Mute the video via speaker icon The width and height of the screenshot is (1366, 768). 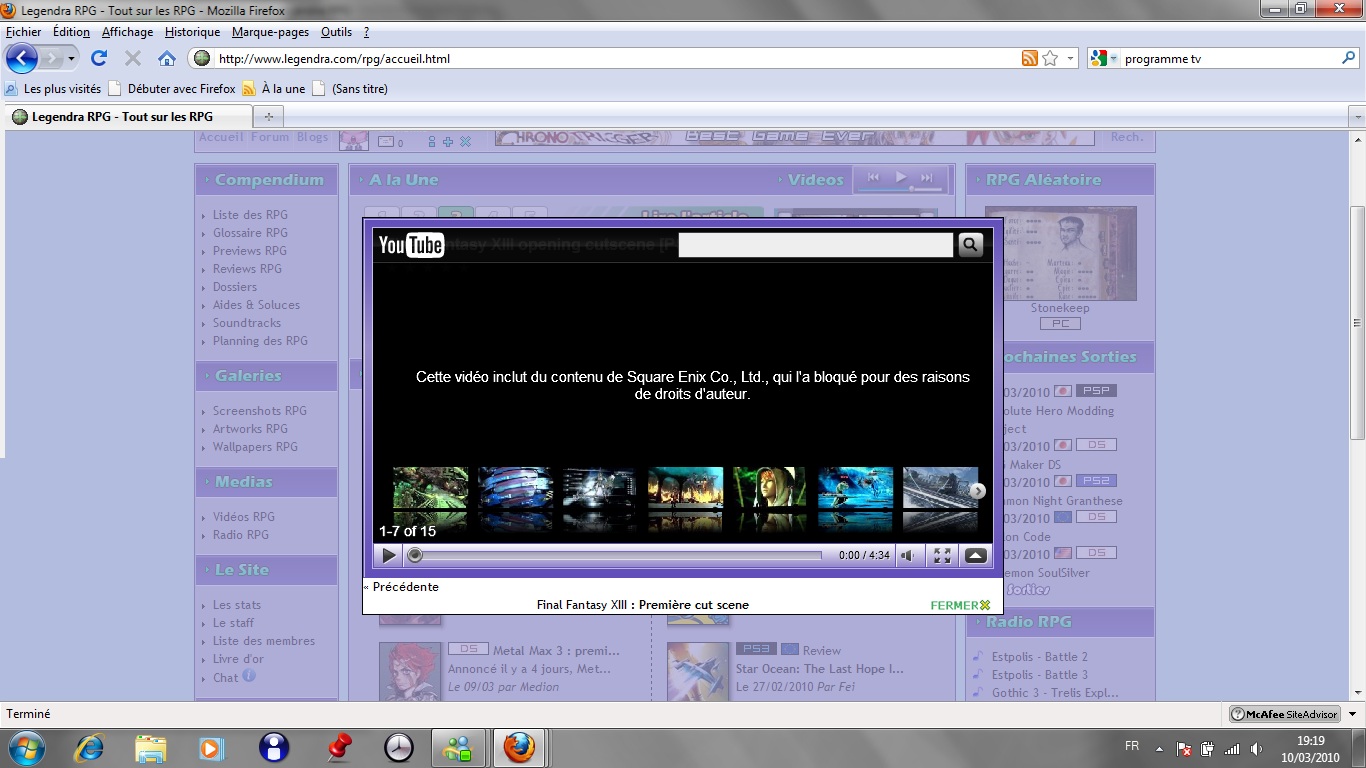pyautogui.click(x=908, y=555)
